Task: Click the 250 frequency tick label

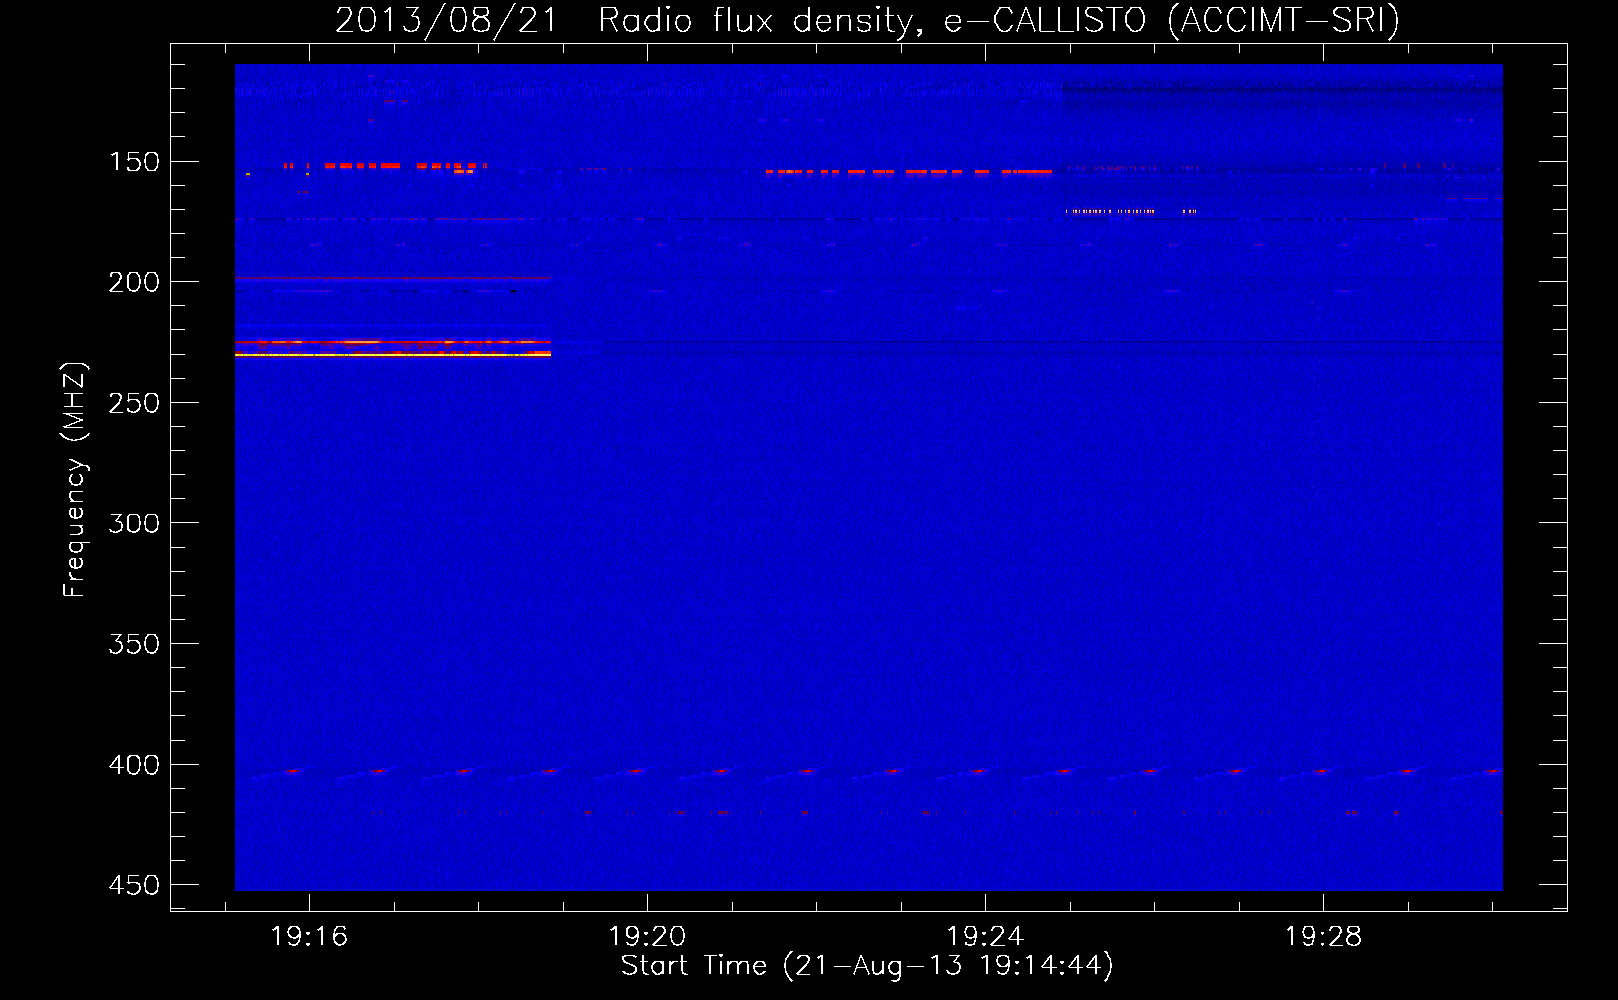Action: coord(134,403)
